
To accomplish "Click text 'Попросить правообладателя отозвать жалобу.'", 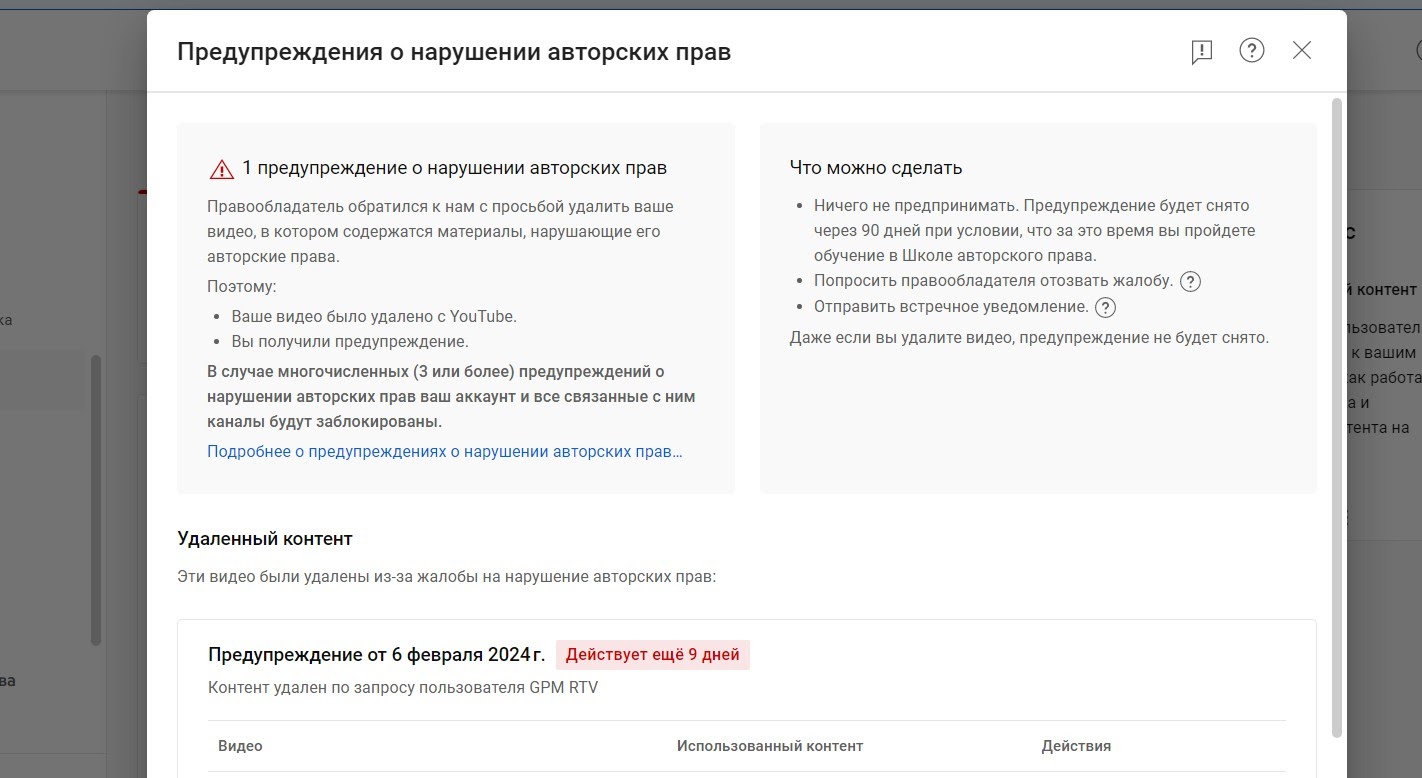I will pyautogui.click(x=993, y=281).
